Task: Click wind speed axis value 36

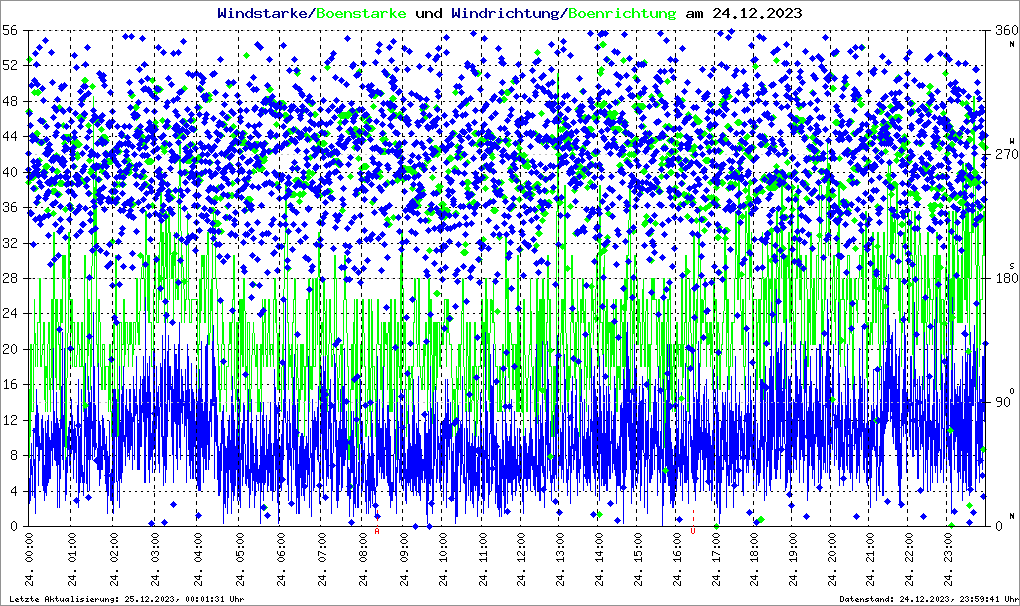Action: (9, 207)
